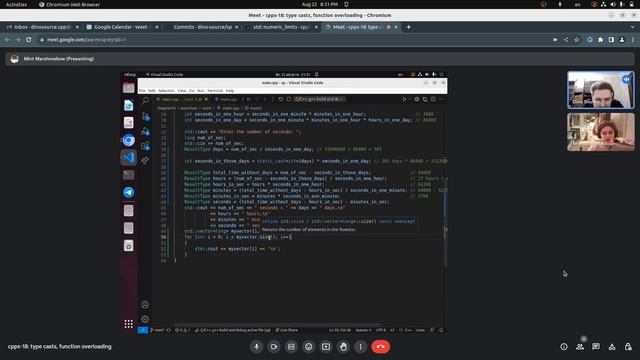Toggle captions in the Meet toolbar

291,347
